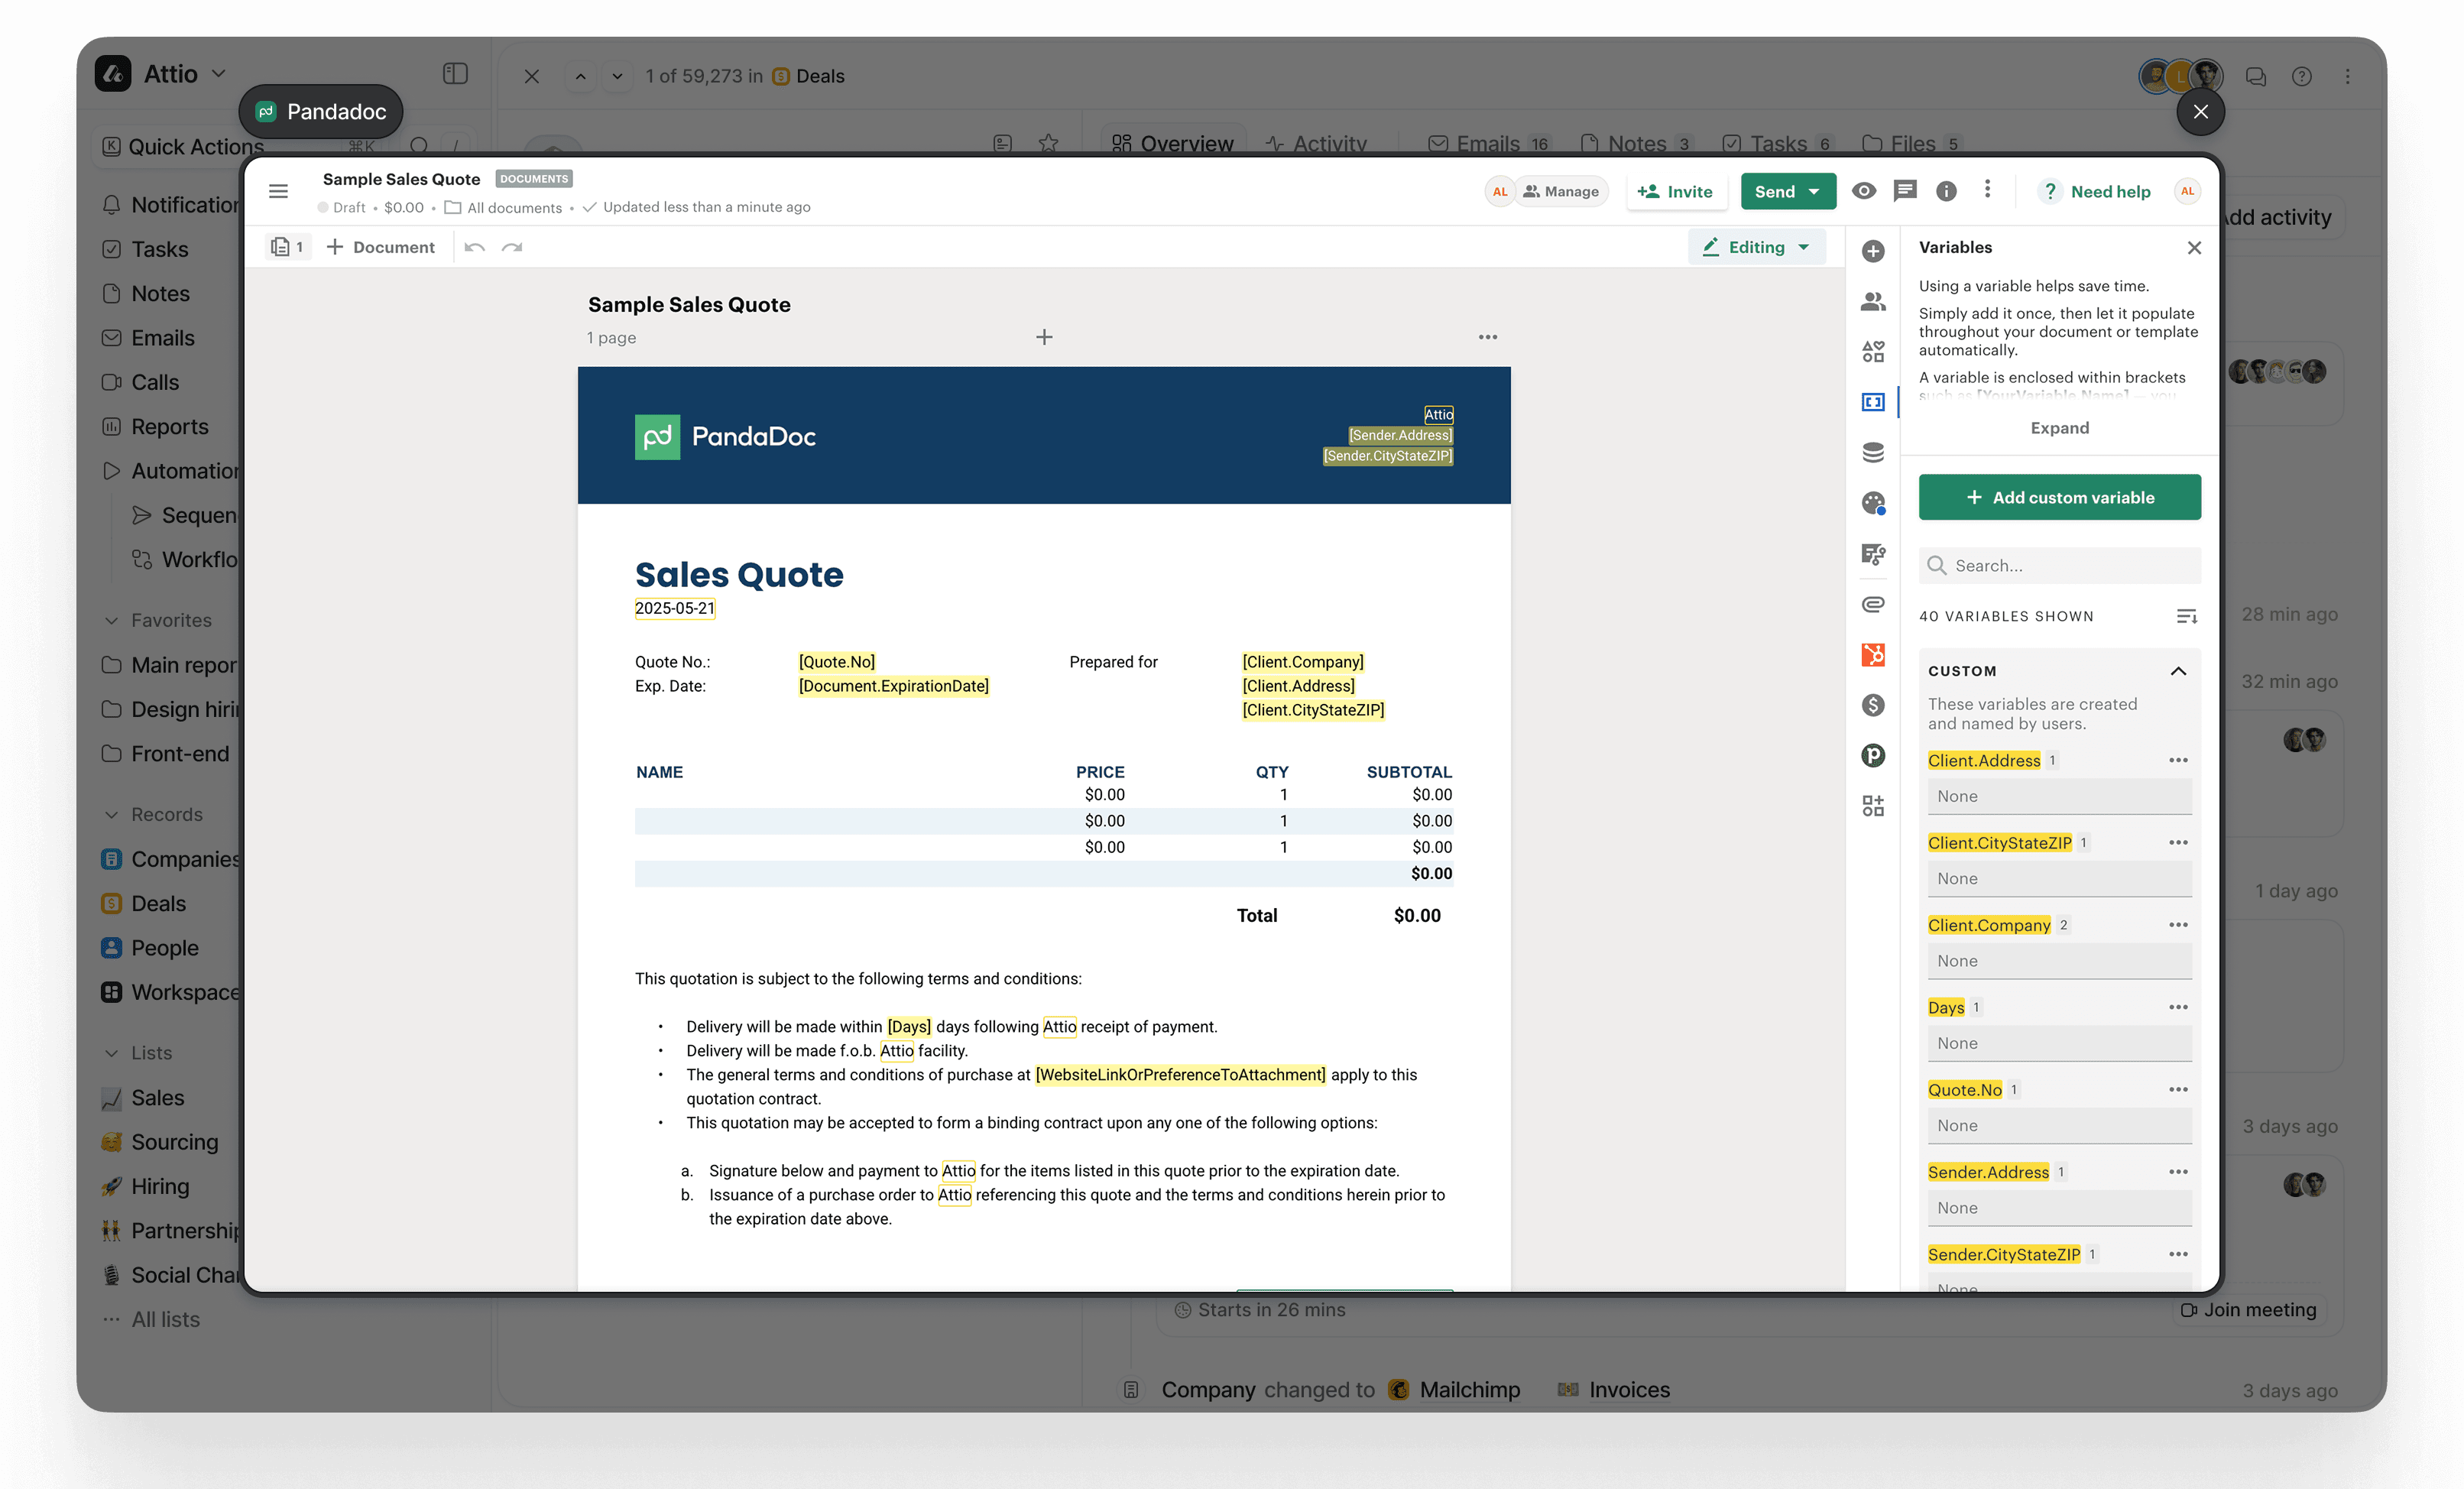Screen dimensions: 2464x1489
Task: Close the Pandadoc overlay with round X
Action: 2200,112
